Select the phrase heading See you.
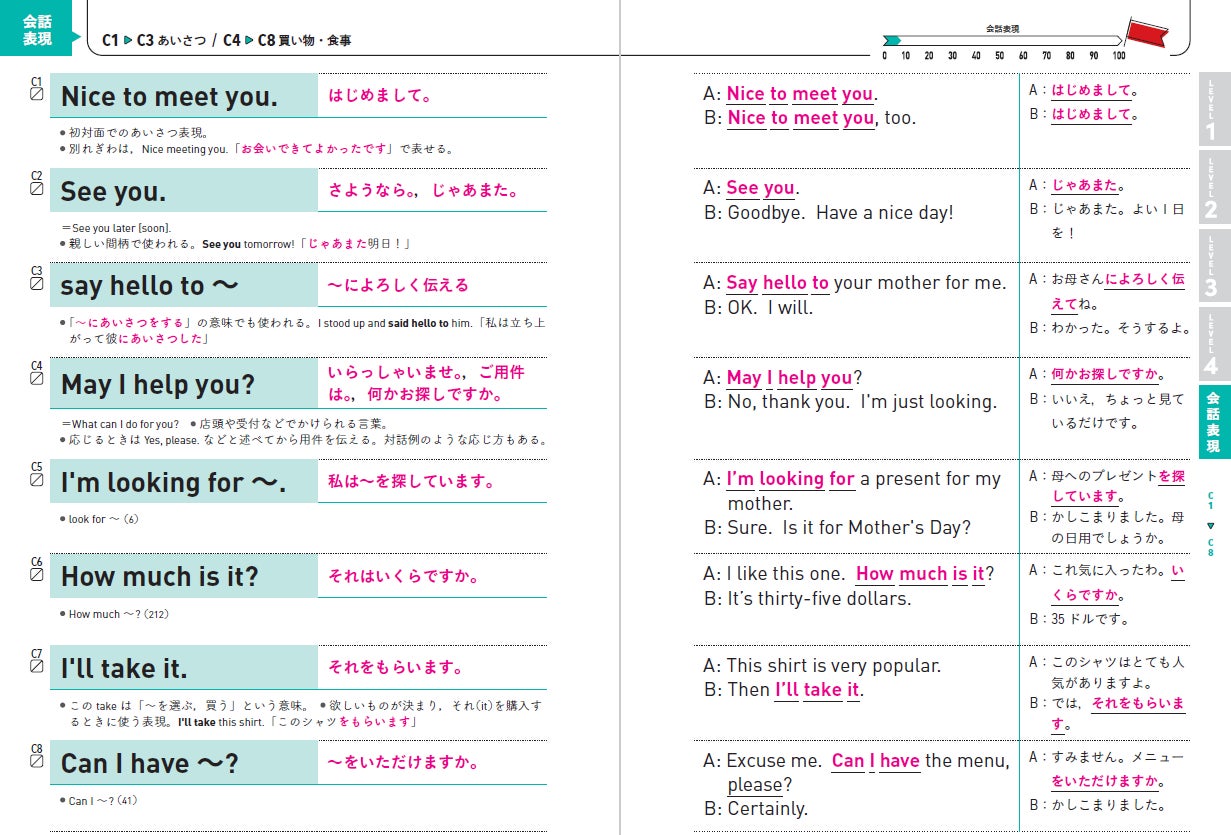 (x=113, y=191)
